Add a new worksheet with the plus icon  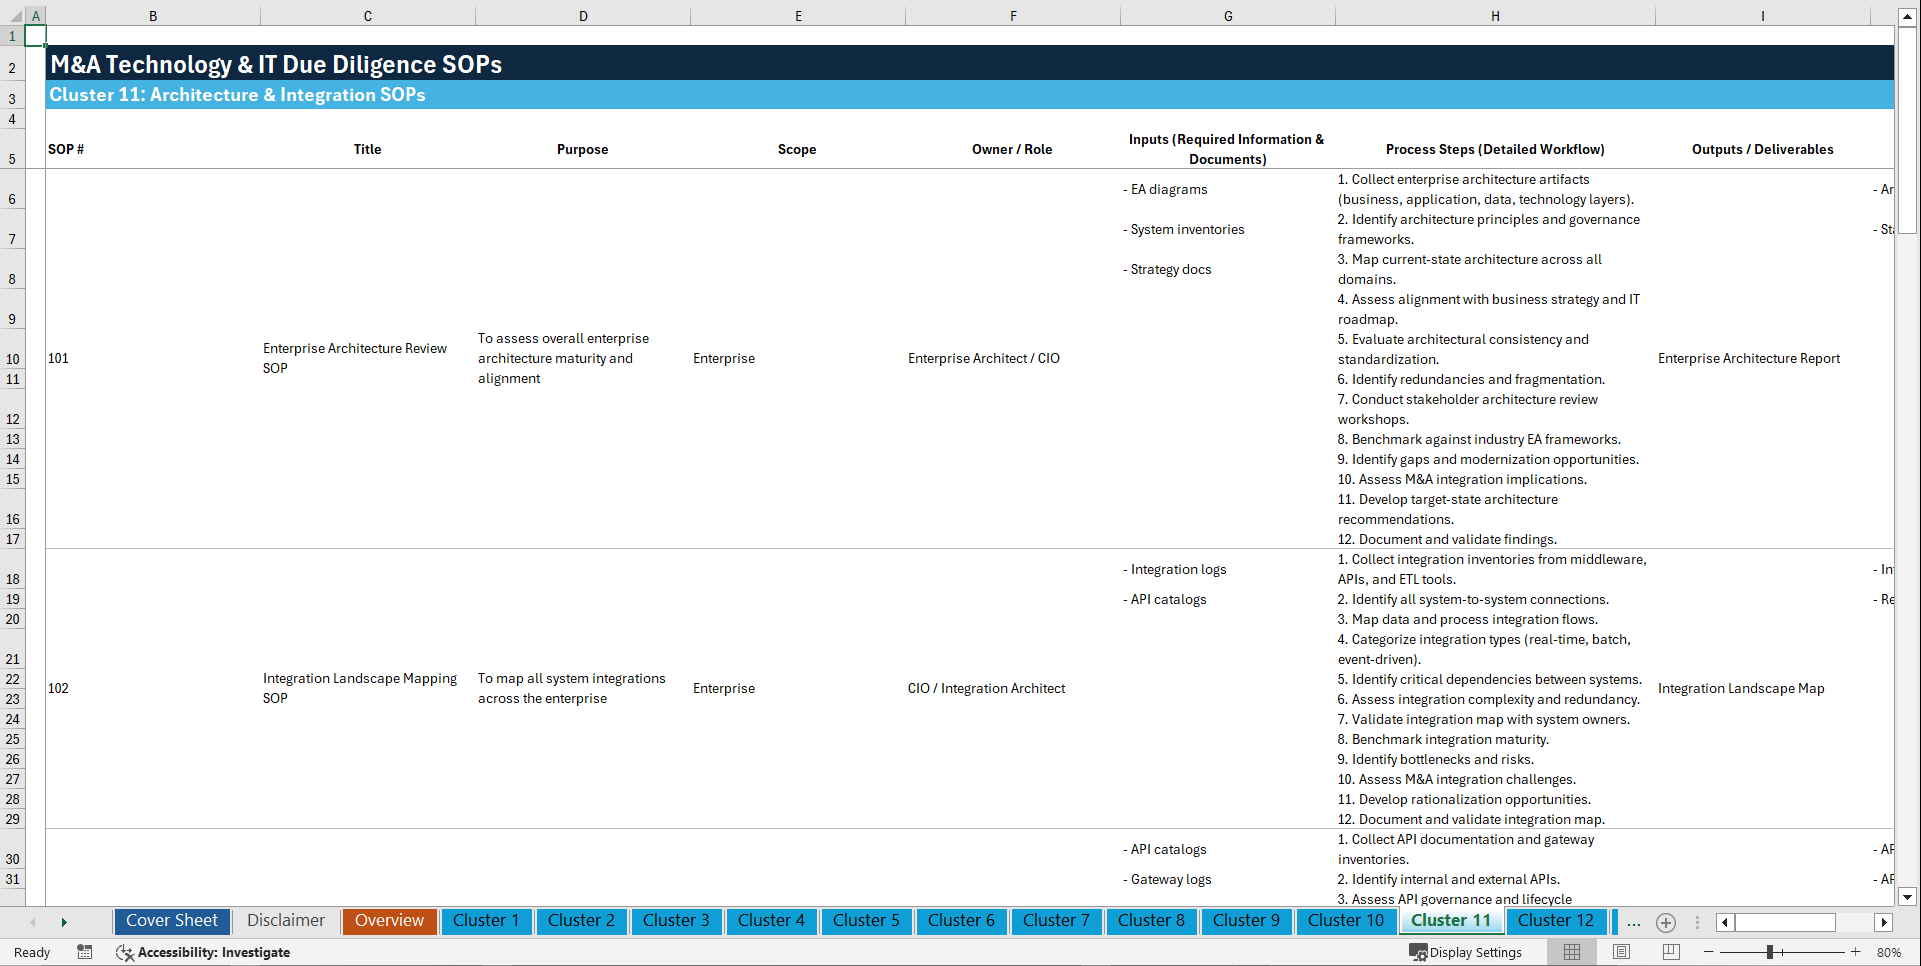[x=1665, y=922]
